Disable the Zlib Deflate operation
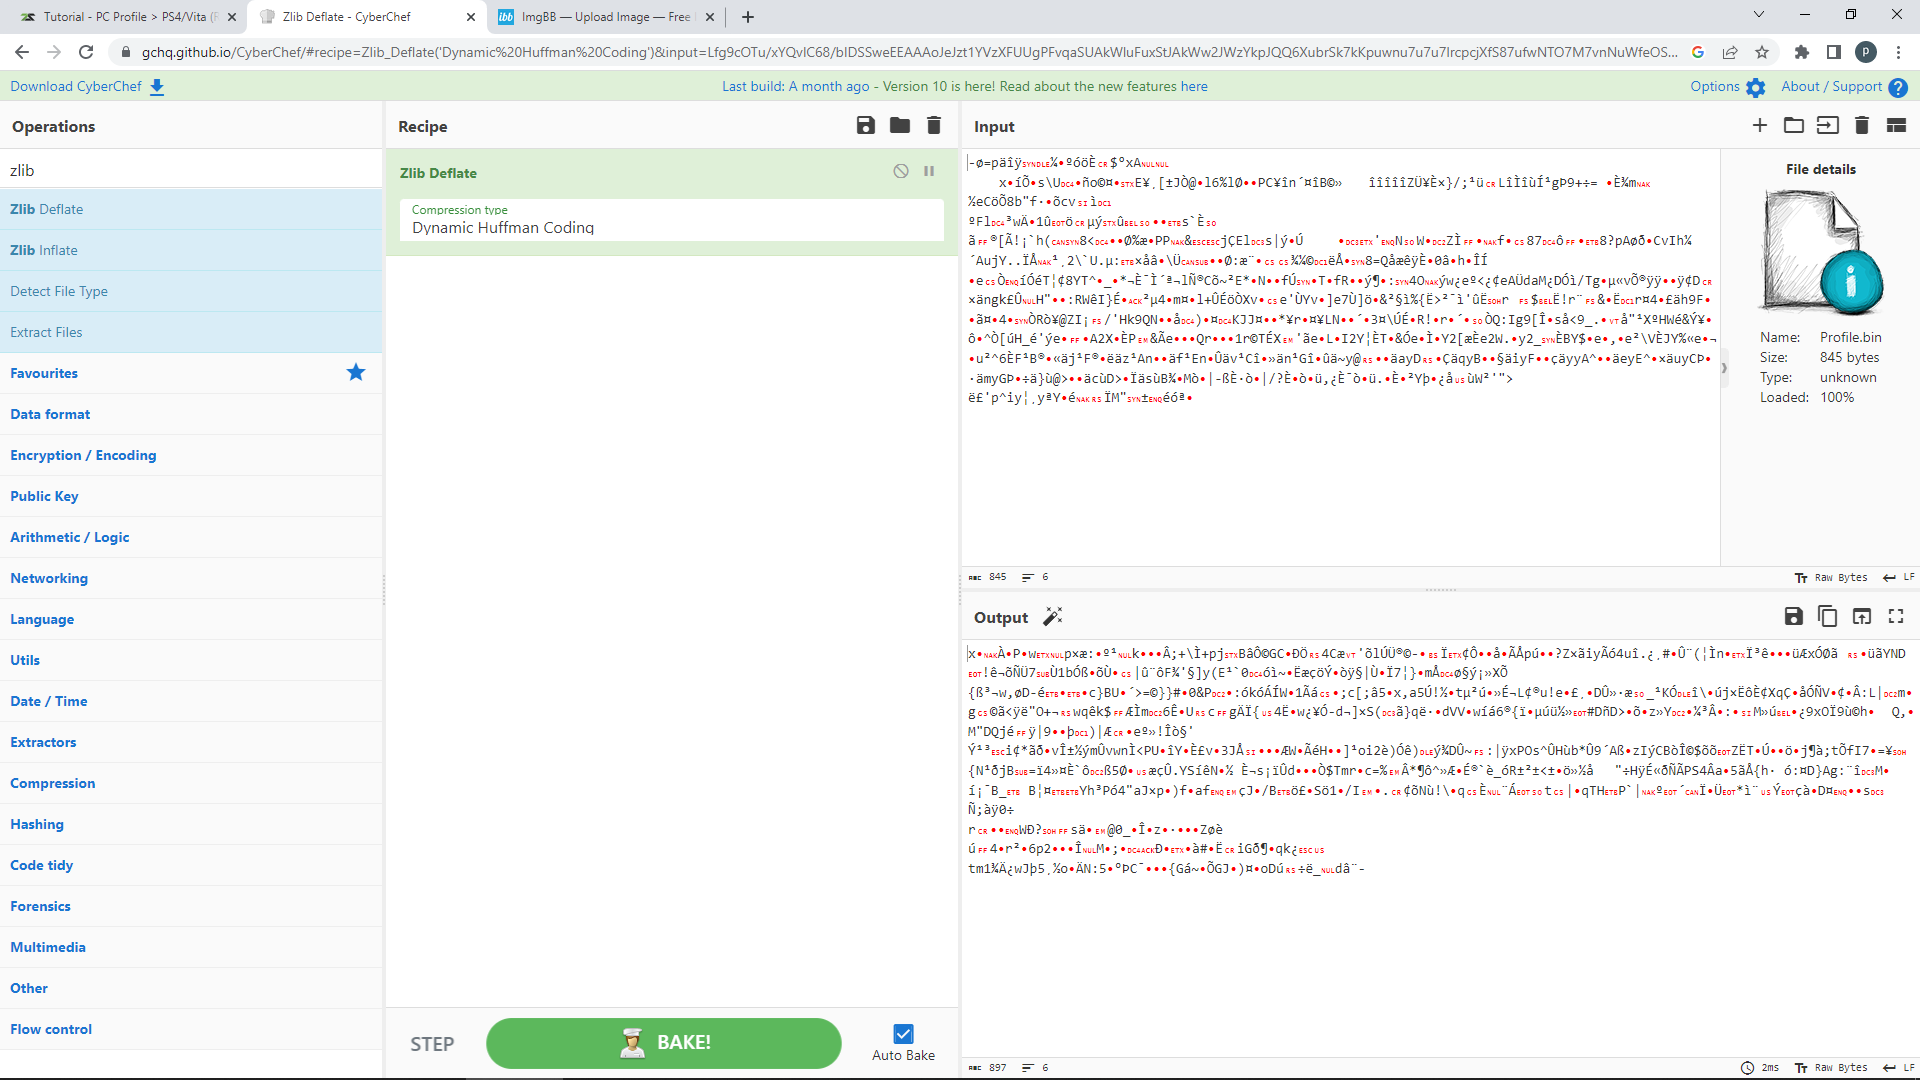 901,171
